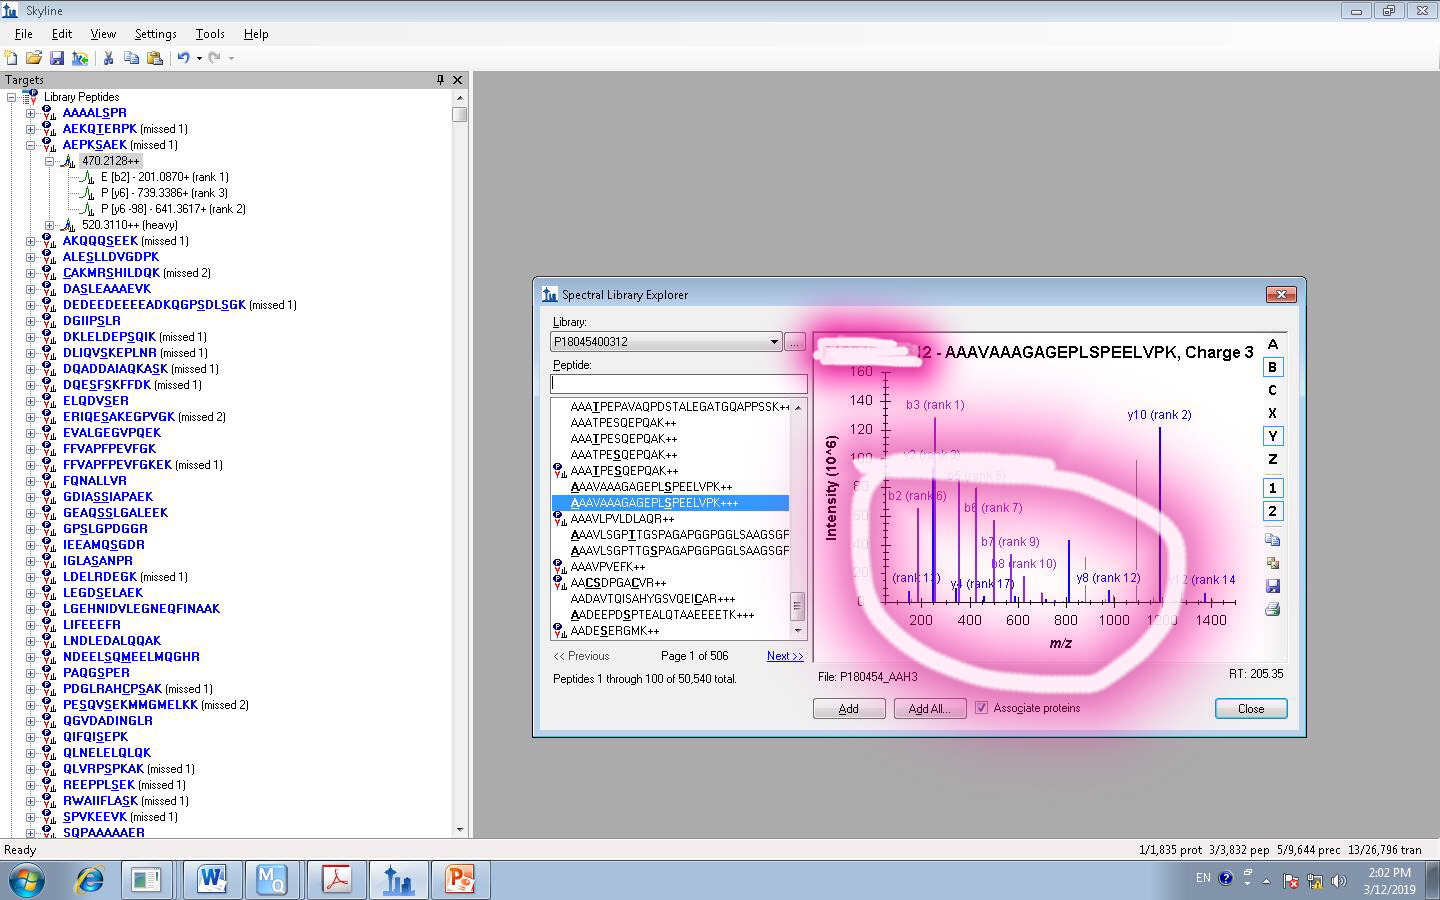This screenshot has height=900, width=1440.
Task: Open the Settings menu
Action: tap(155, 34)
